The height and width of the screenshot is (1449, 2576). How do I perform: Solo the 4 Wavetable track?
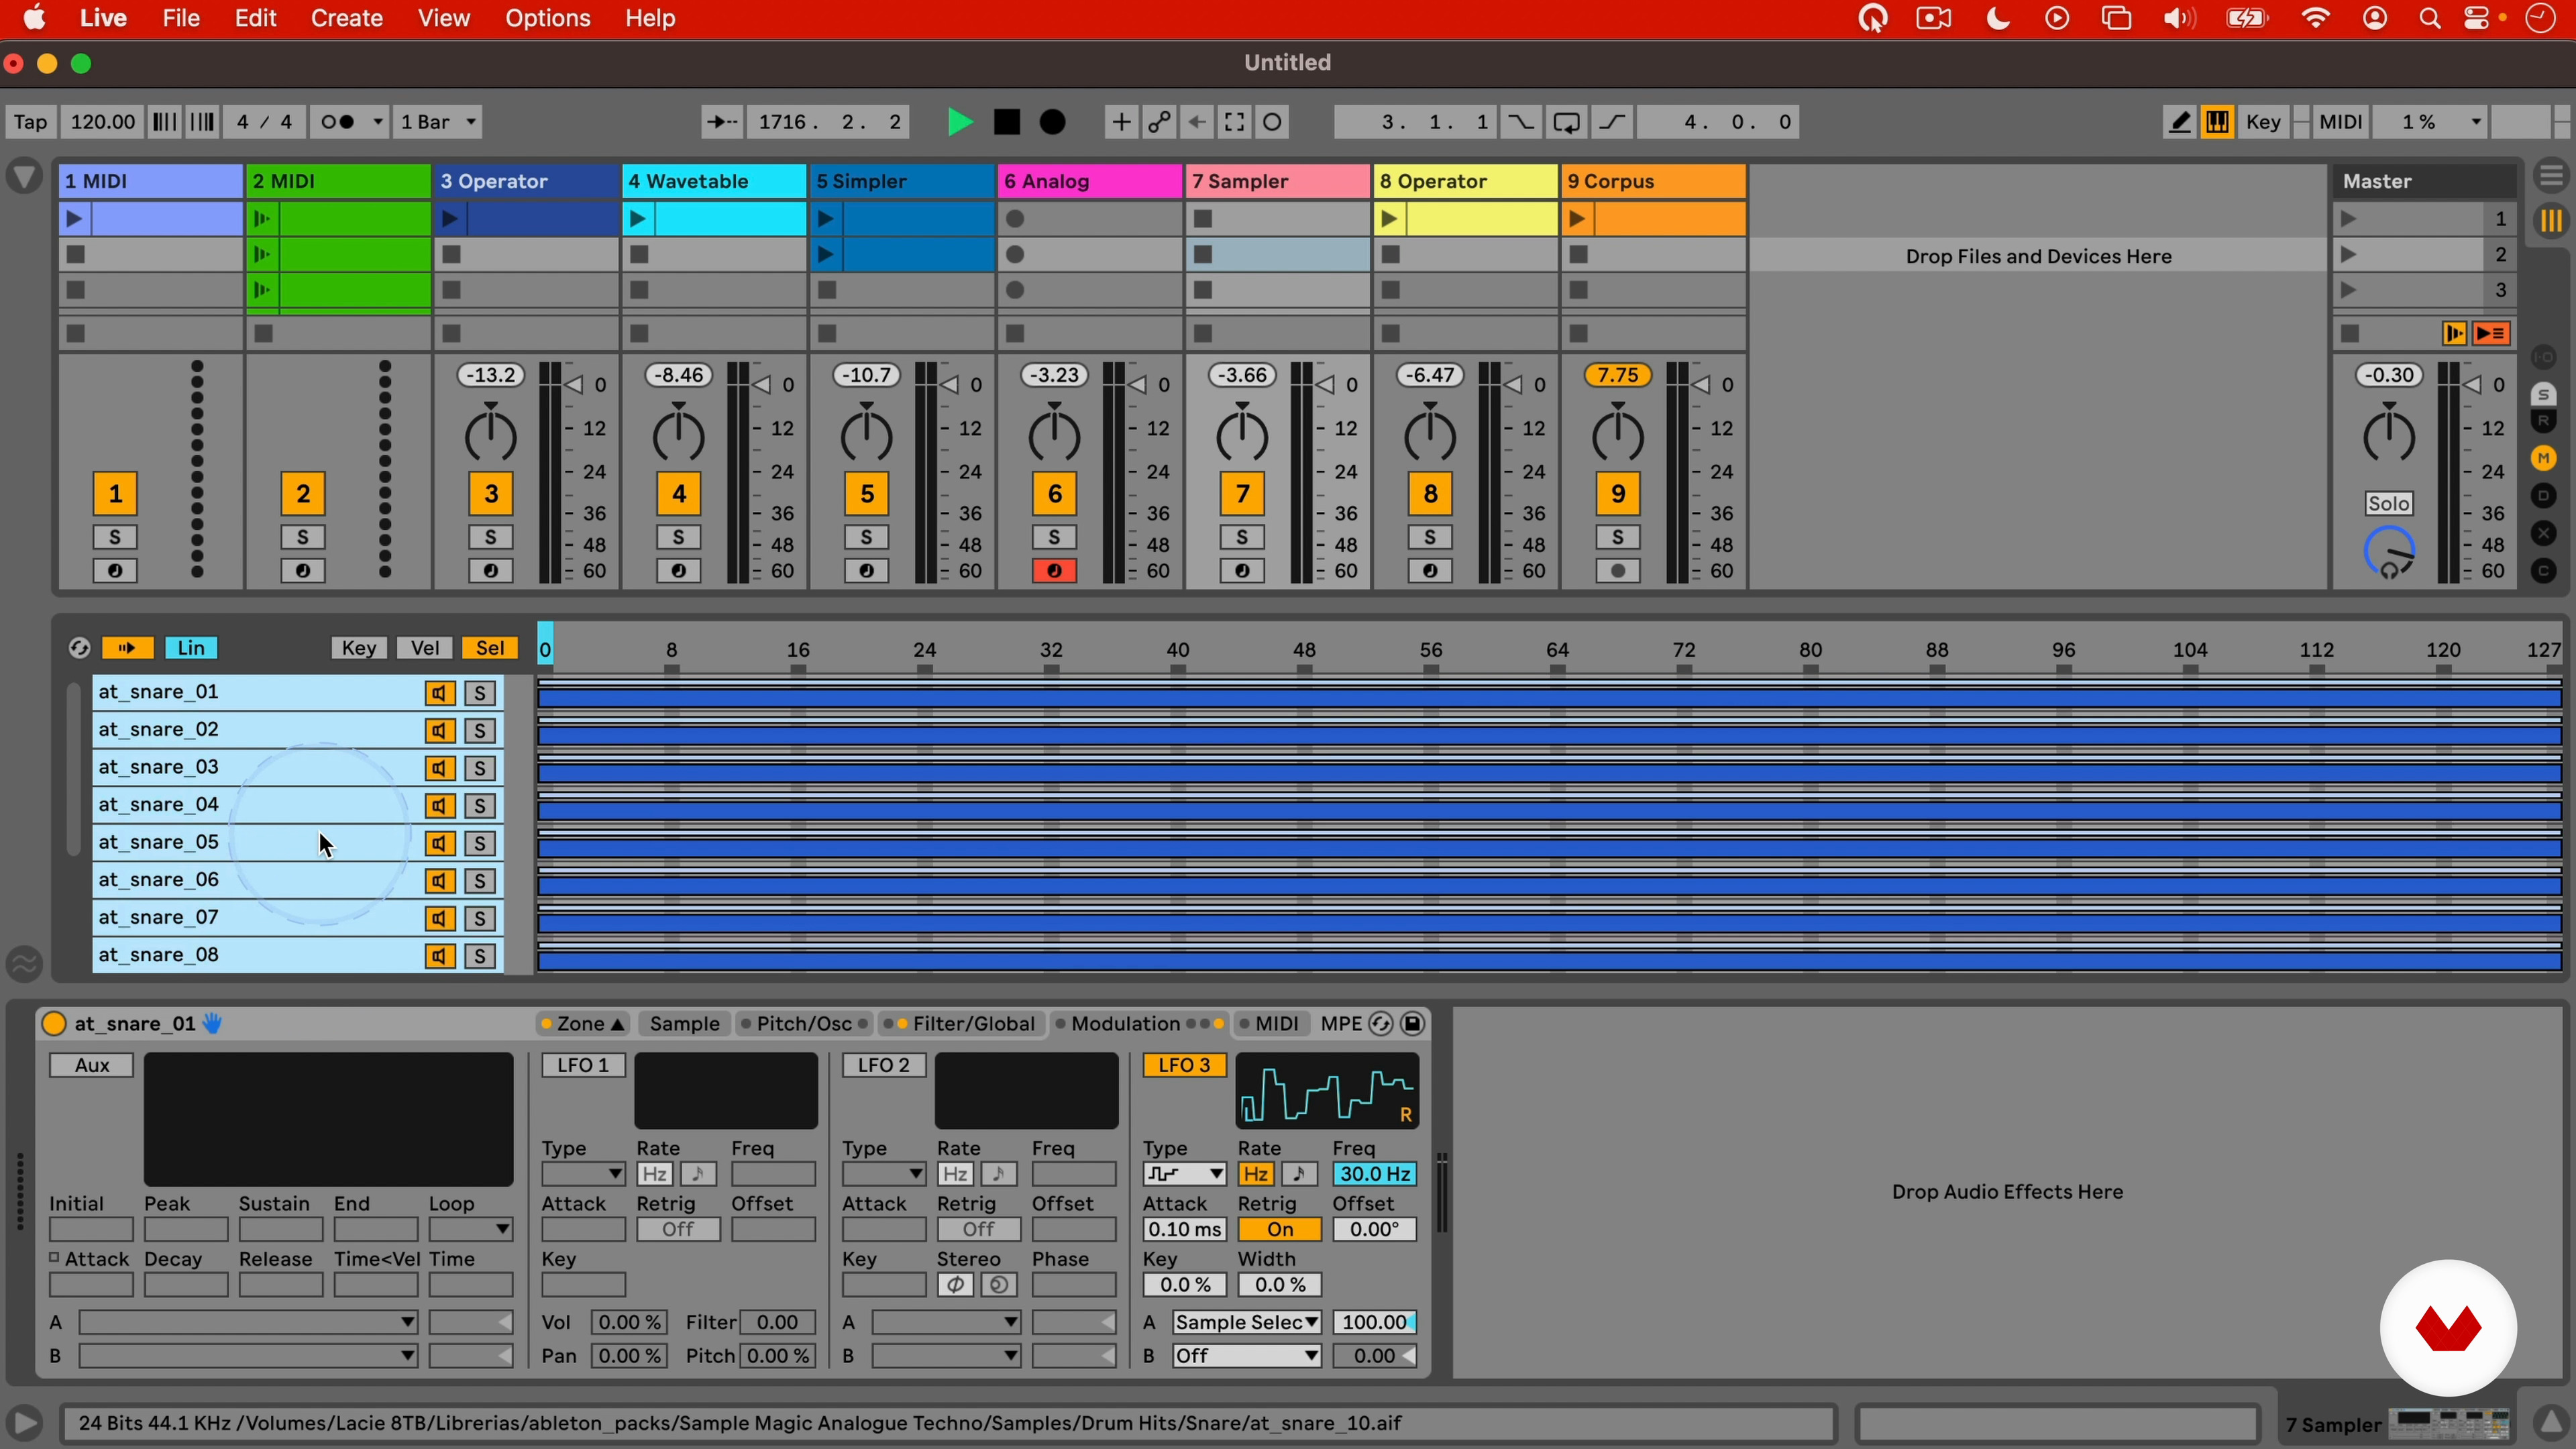[x=678, y=538]
